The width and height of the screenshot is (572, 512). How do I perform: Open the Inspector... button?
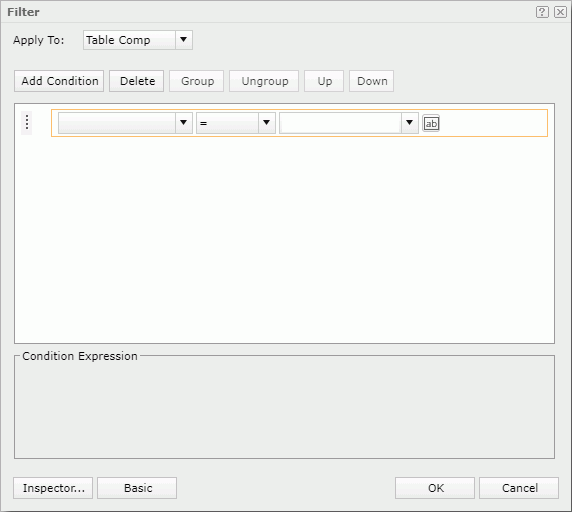point(53,488)
